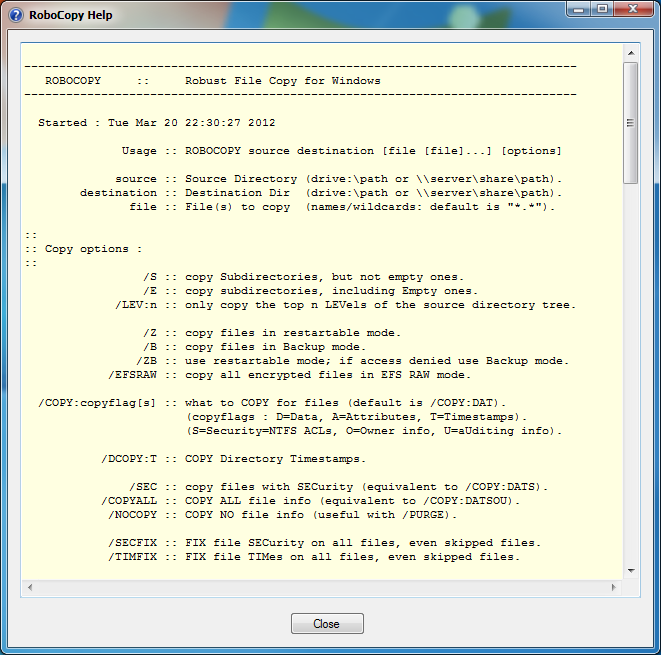Minimize the RoboCopy Help window
The height and width of the screenshot is (655, 661).
(578, 9)
